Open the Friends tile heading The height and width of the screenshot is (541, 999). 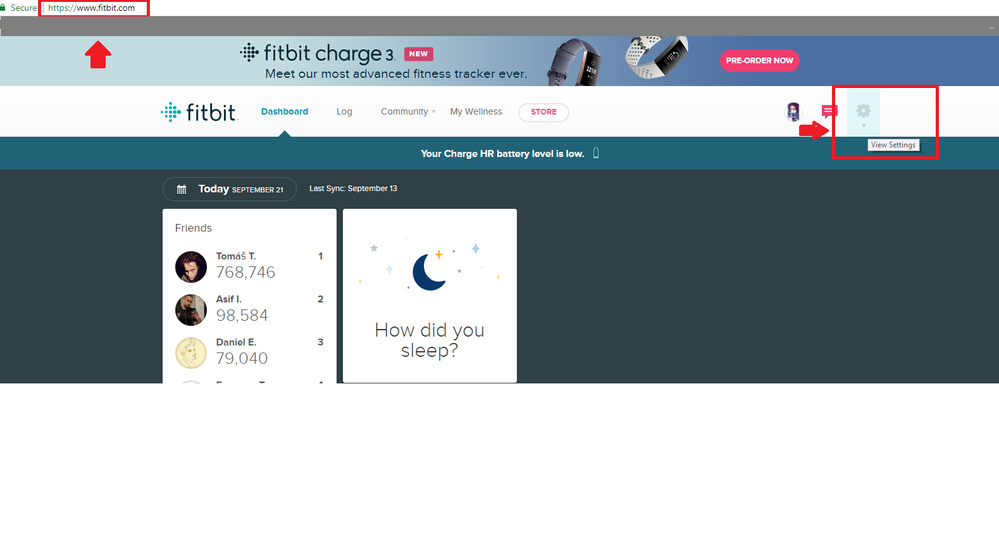[x=194, y=228]
